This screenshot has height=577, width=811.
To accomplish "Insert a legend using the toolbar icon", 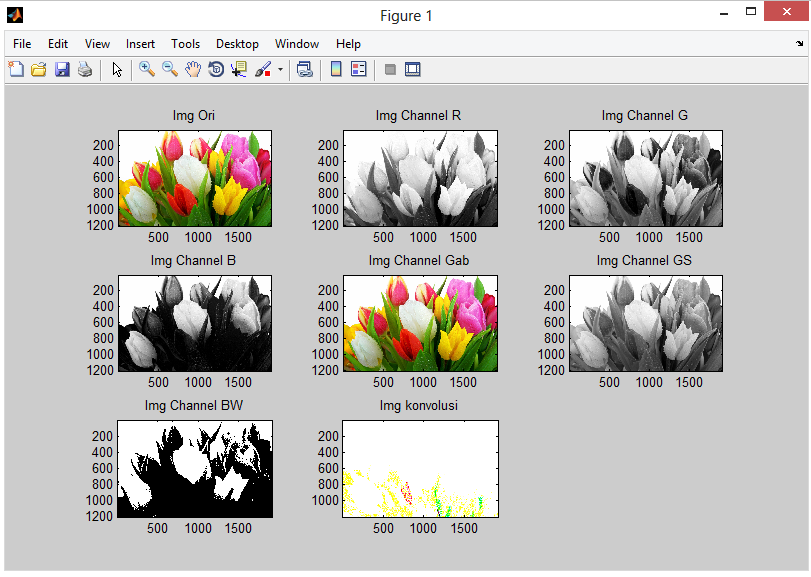I will point(358,69).
